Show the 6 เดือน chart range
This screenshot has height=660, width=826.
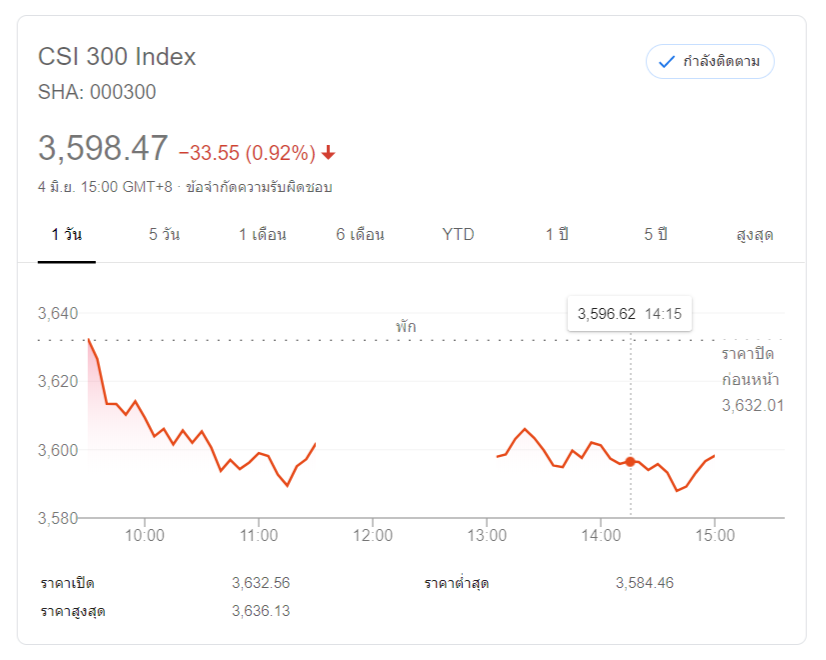click(360, 235)
